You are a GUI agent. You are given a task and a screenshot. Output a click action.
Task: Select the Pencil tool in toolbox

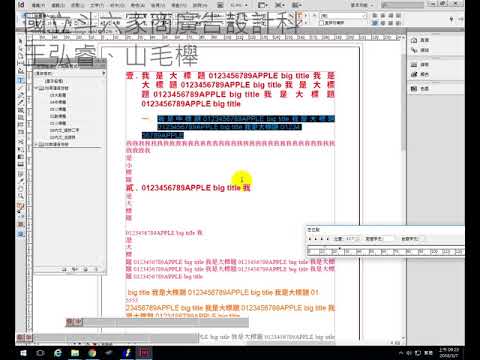pos(21,103)
